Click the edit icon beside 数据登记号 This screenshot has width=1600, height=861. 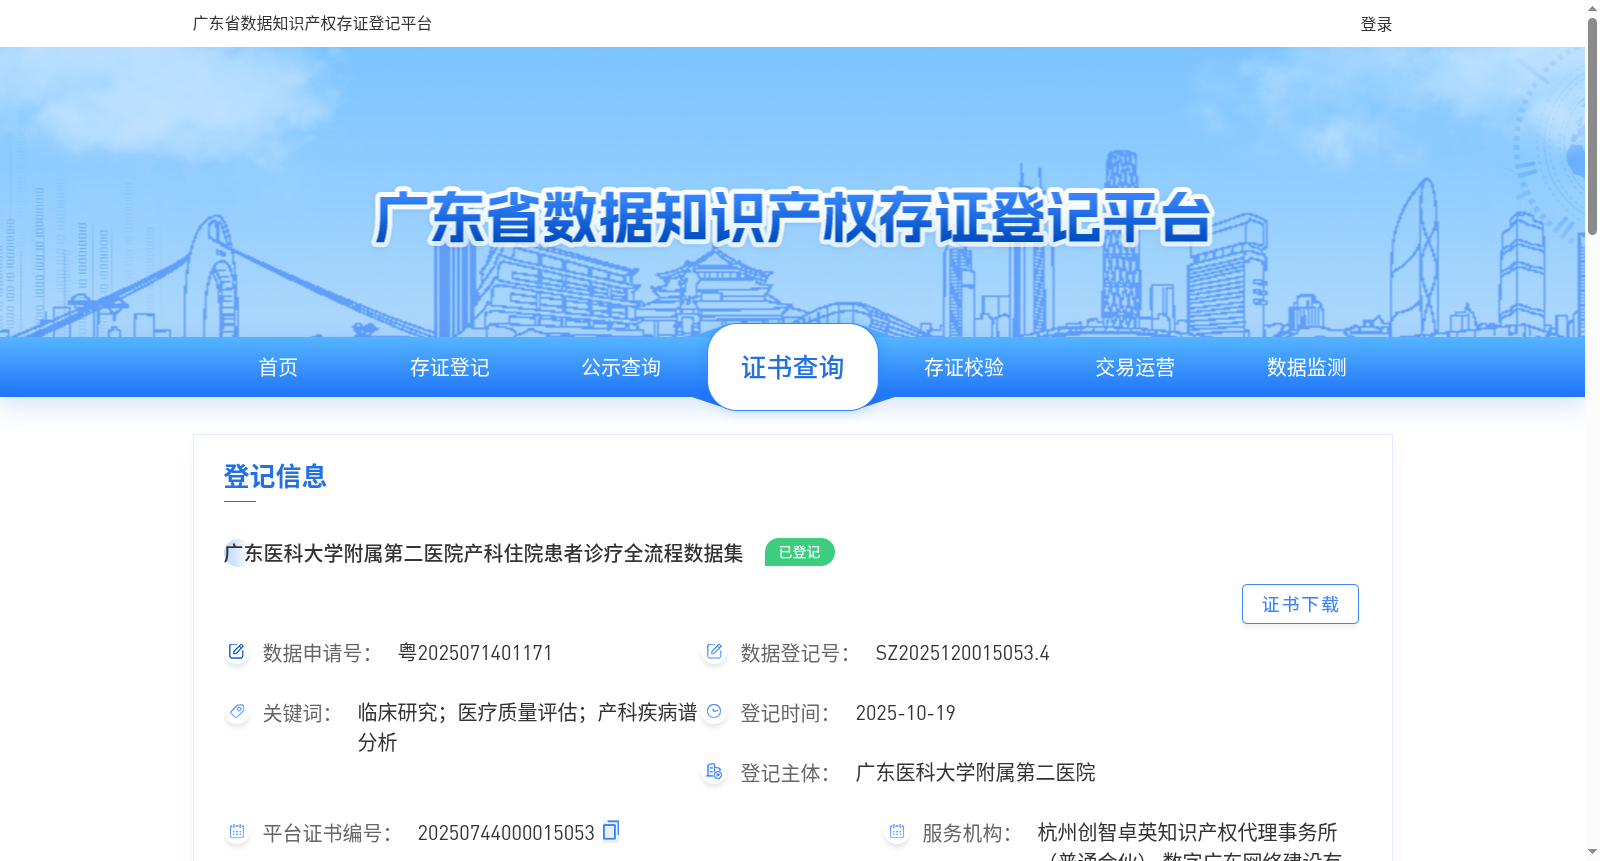pyautogui.click(x=714, y=652)
